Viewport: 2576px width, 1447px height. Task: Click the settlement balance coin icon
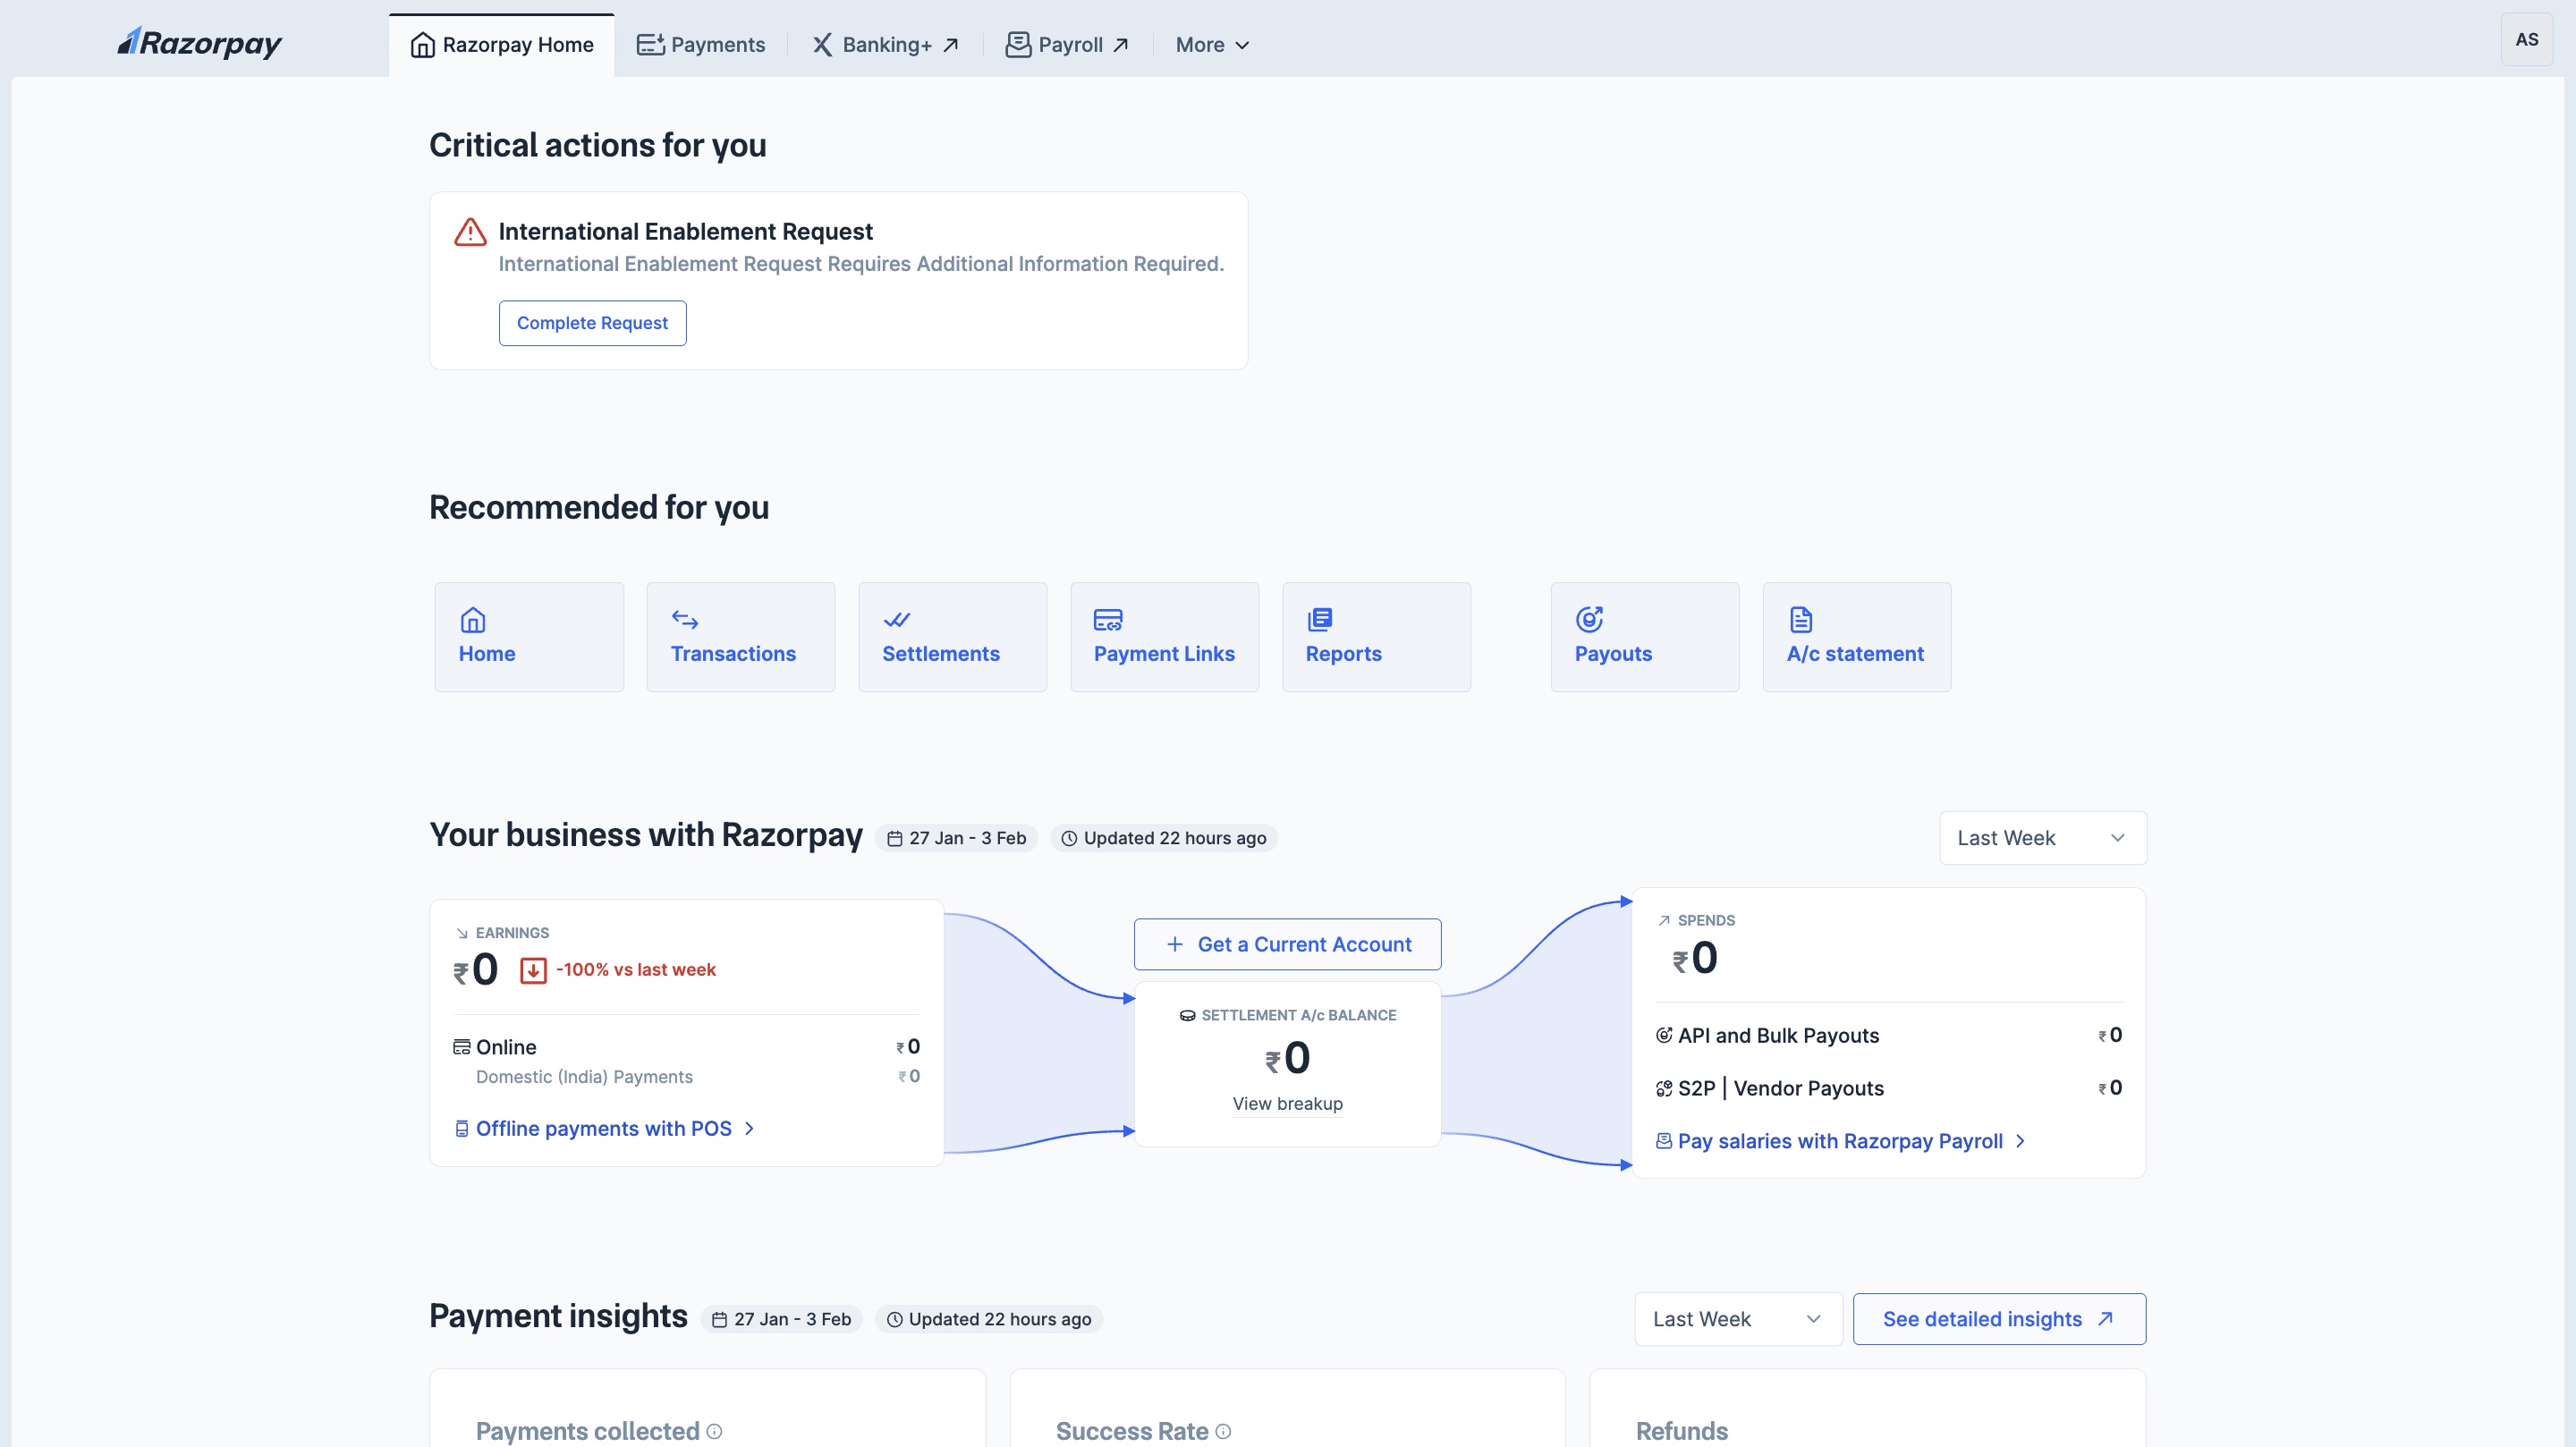click(1188, 1016)
